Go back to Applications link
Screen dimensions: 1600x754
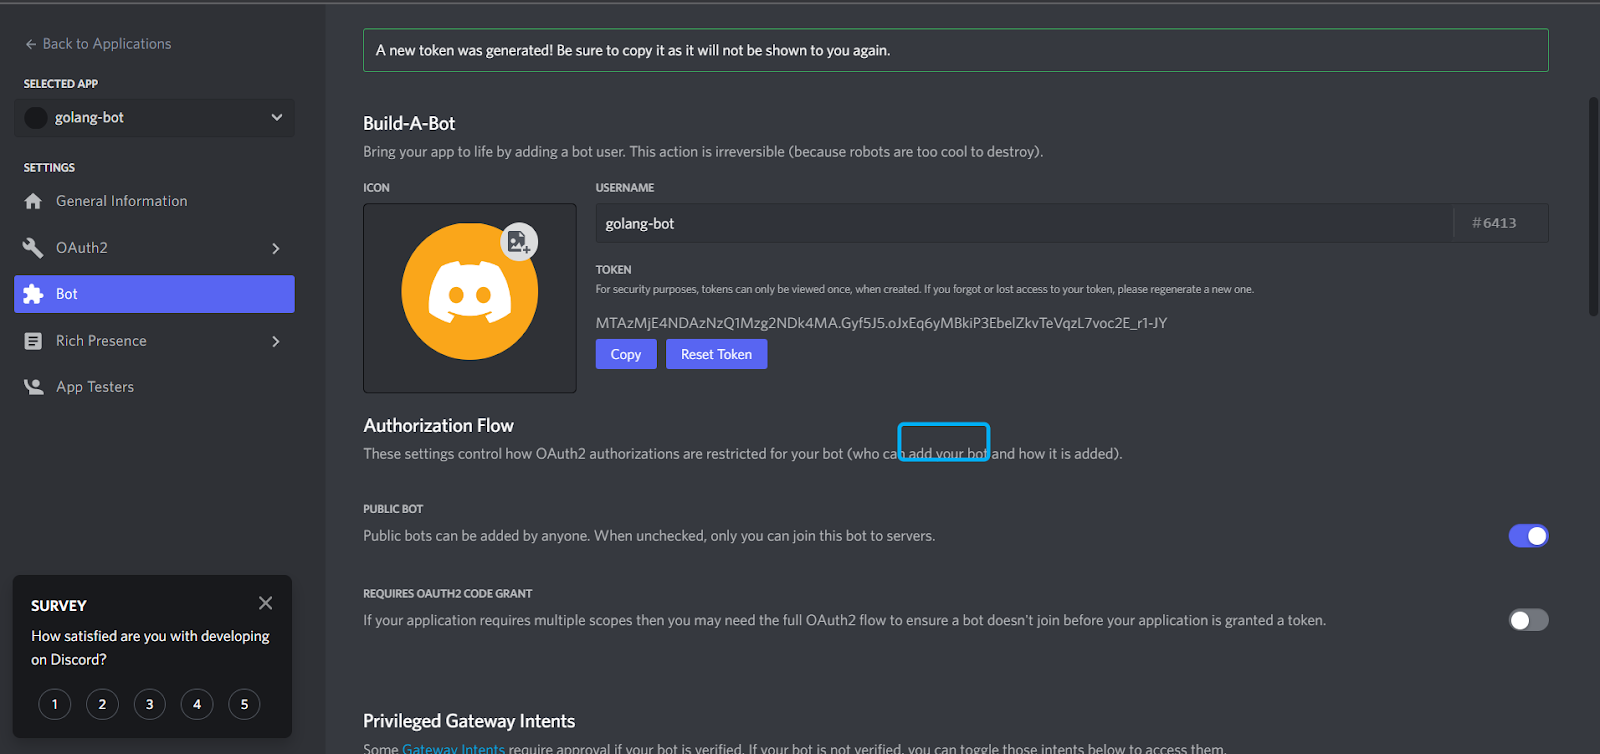pos(98,44)
